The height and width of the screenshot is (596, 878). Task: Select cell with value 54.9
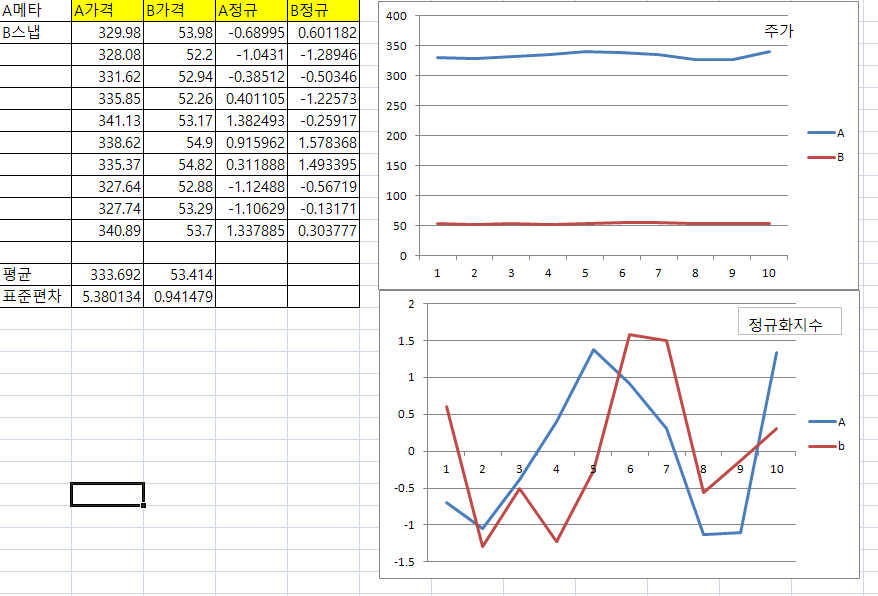[x=179, y=143]
